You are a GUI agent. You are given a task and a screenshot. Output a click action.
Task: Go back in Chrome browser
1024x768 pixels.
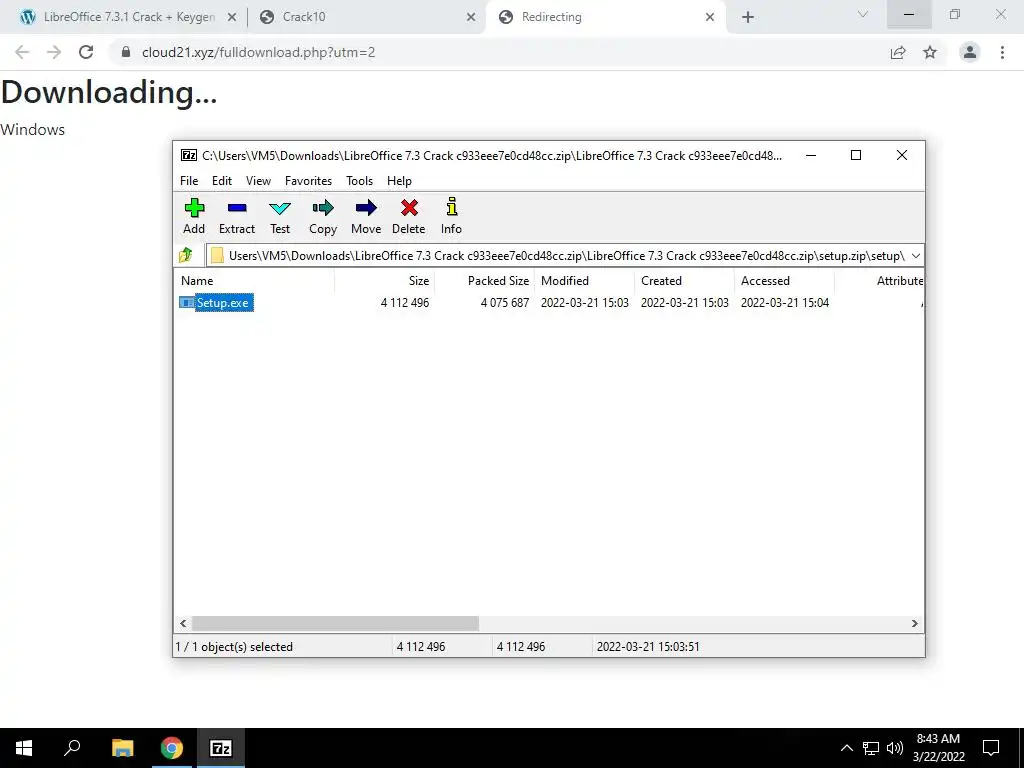[x=22, y=52]
